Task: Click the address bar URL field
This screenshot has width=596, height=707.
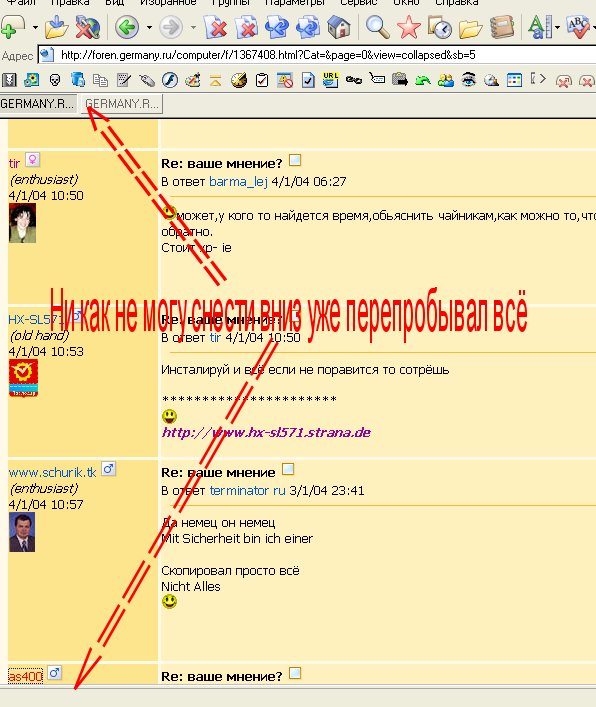Action: coord(316,55)
